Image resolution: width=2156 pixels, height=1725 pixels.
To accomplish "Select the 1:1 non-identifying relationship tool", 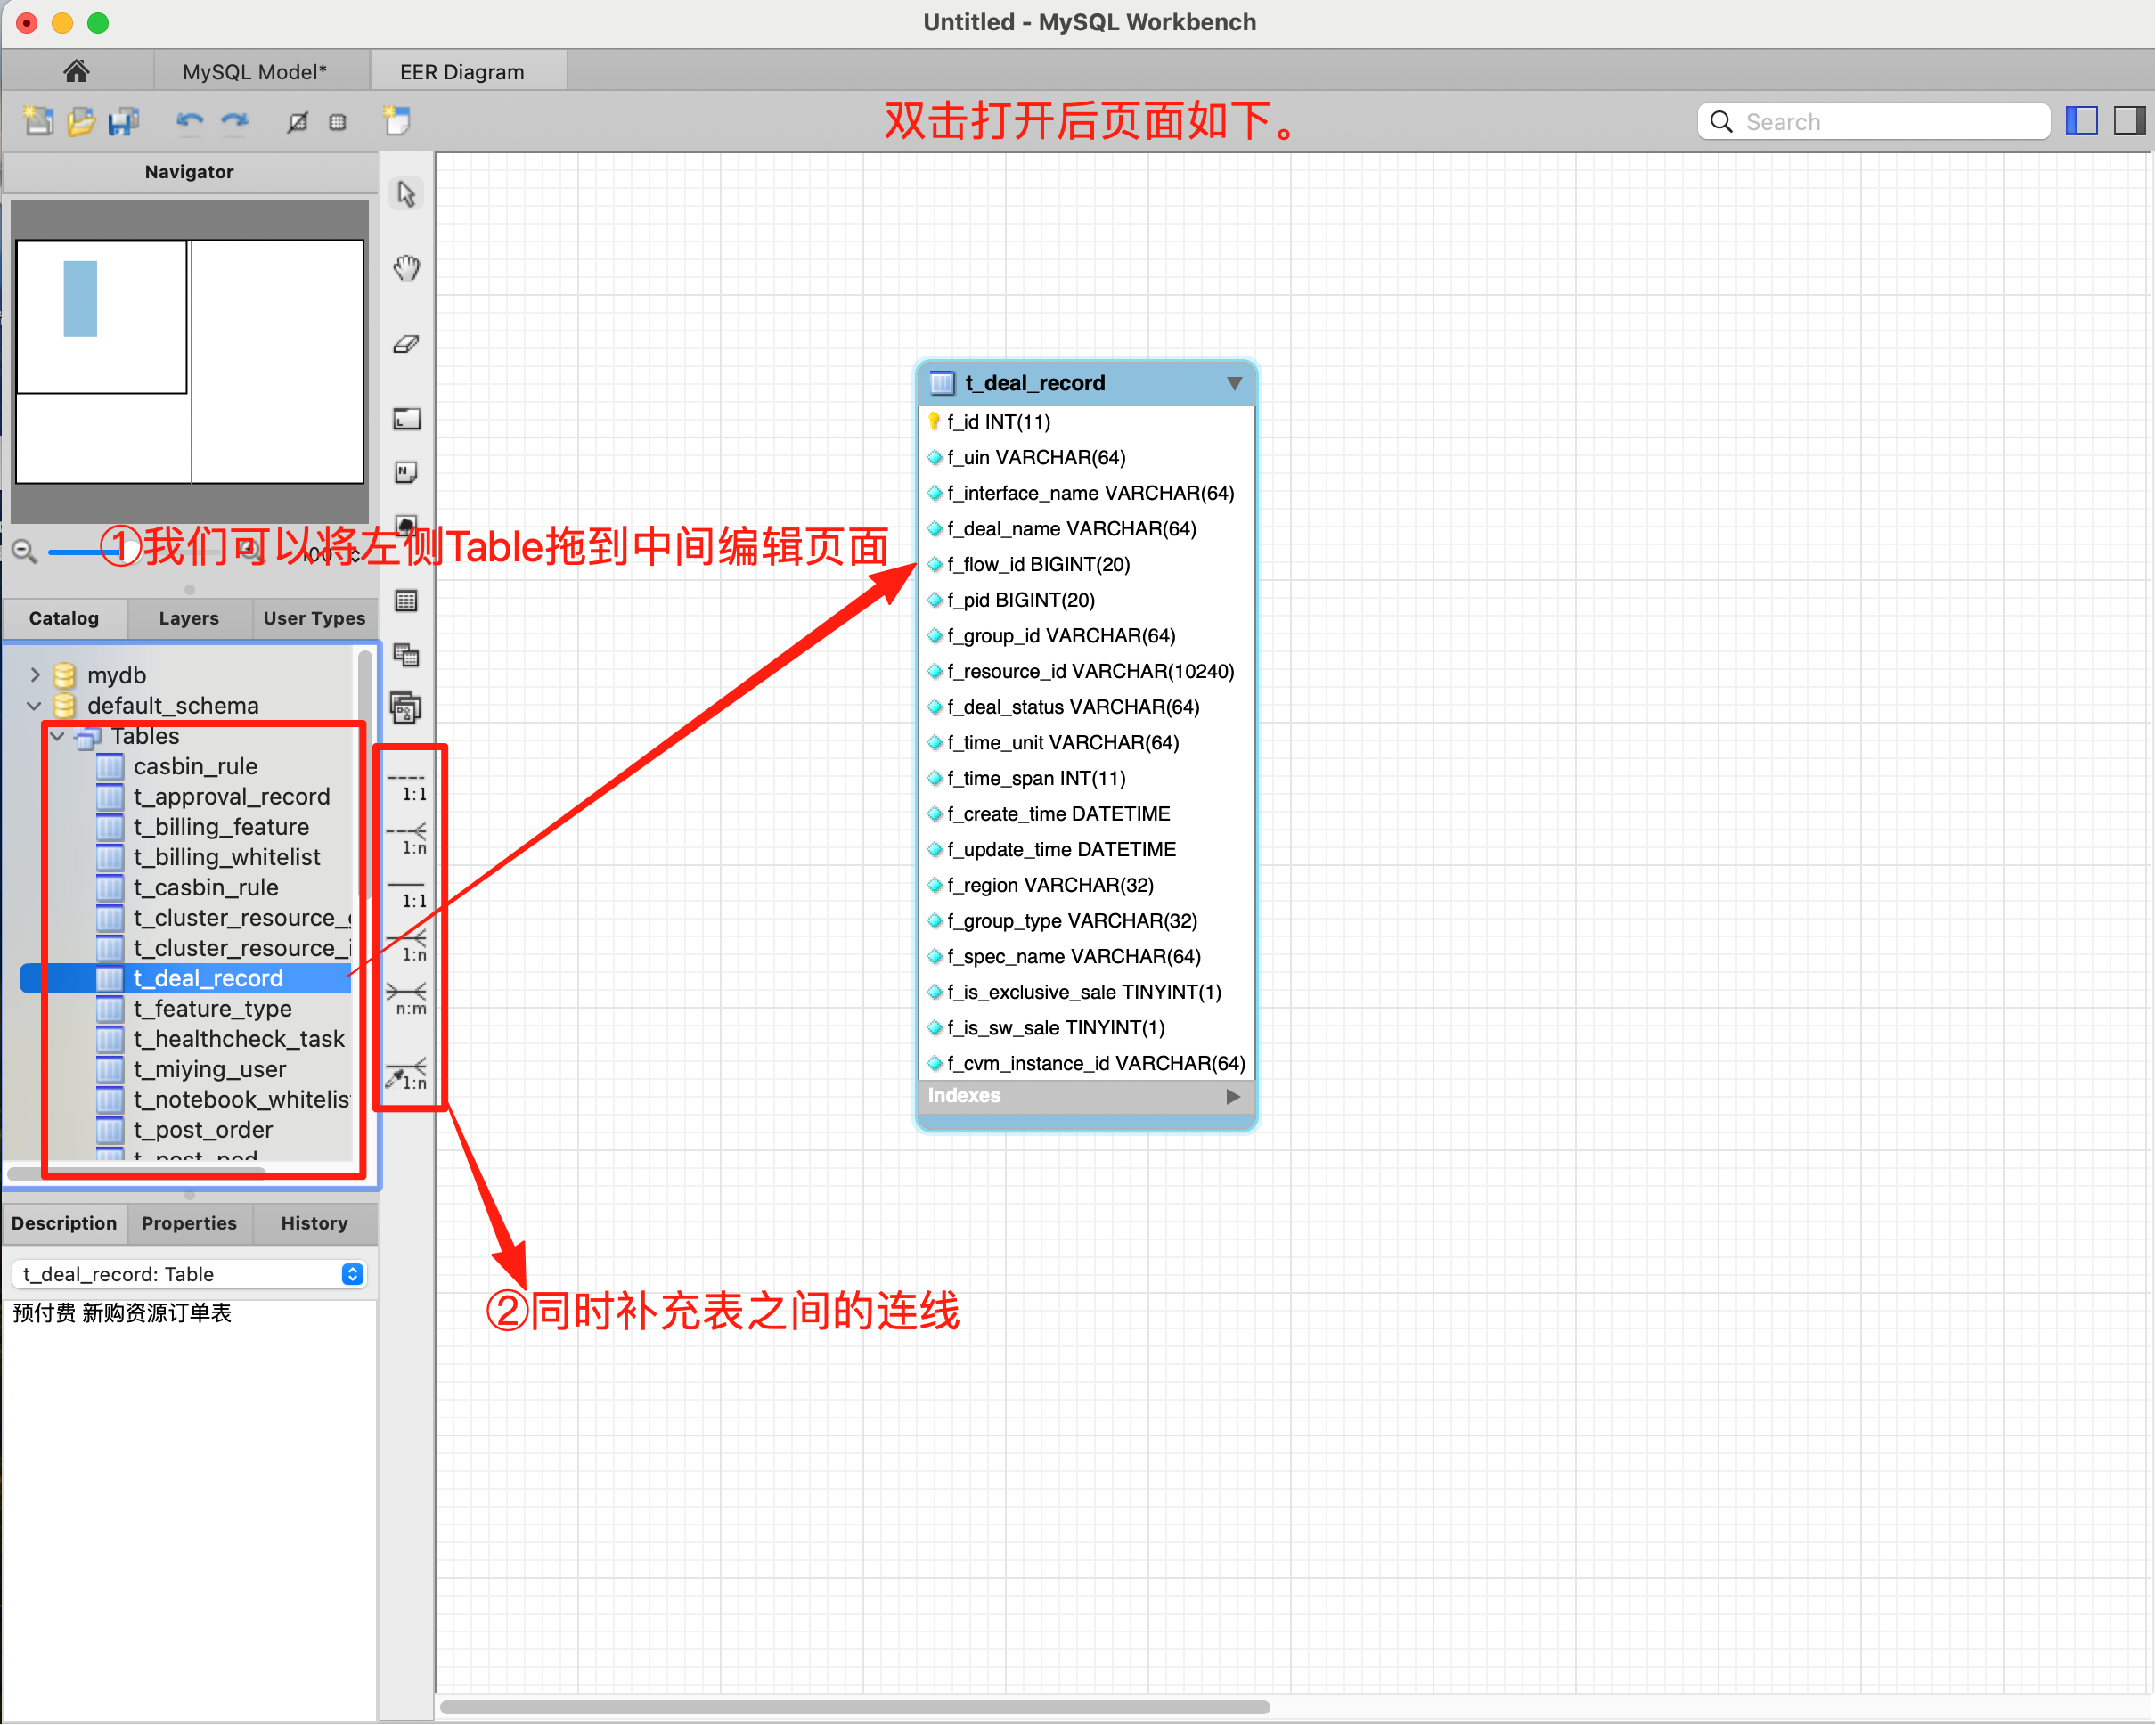I will click(408, 786).
